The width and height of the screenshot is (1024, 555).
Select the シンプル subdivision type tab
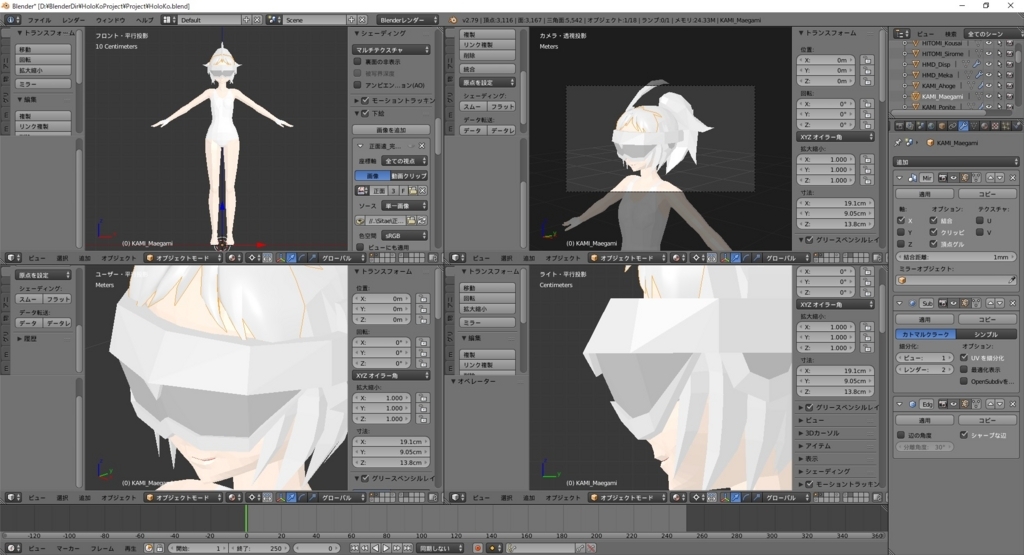[x=987, y=334]
